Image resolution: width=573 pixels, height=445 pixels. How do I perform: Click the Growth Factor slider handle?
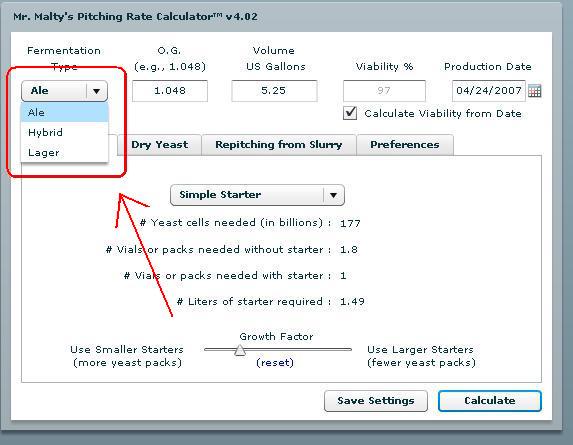[x=240, y=350]
